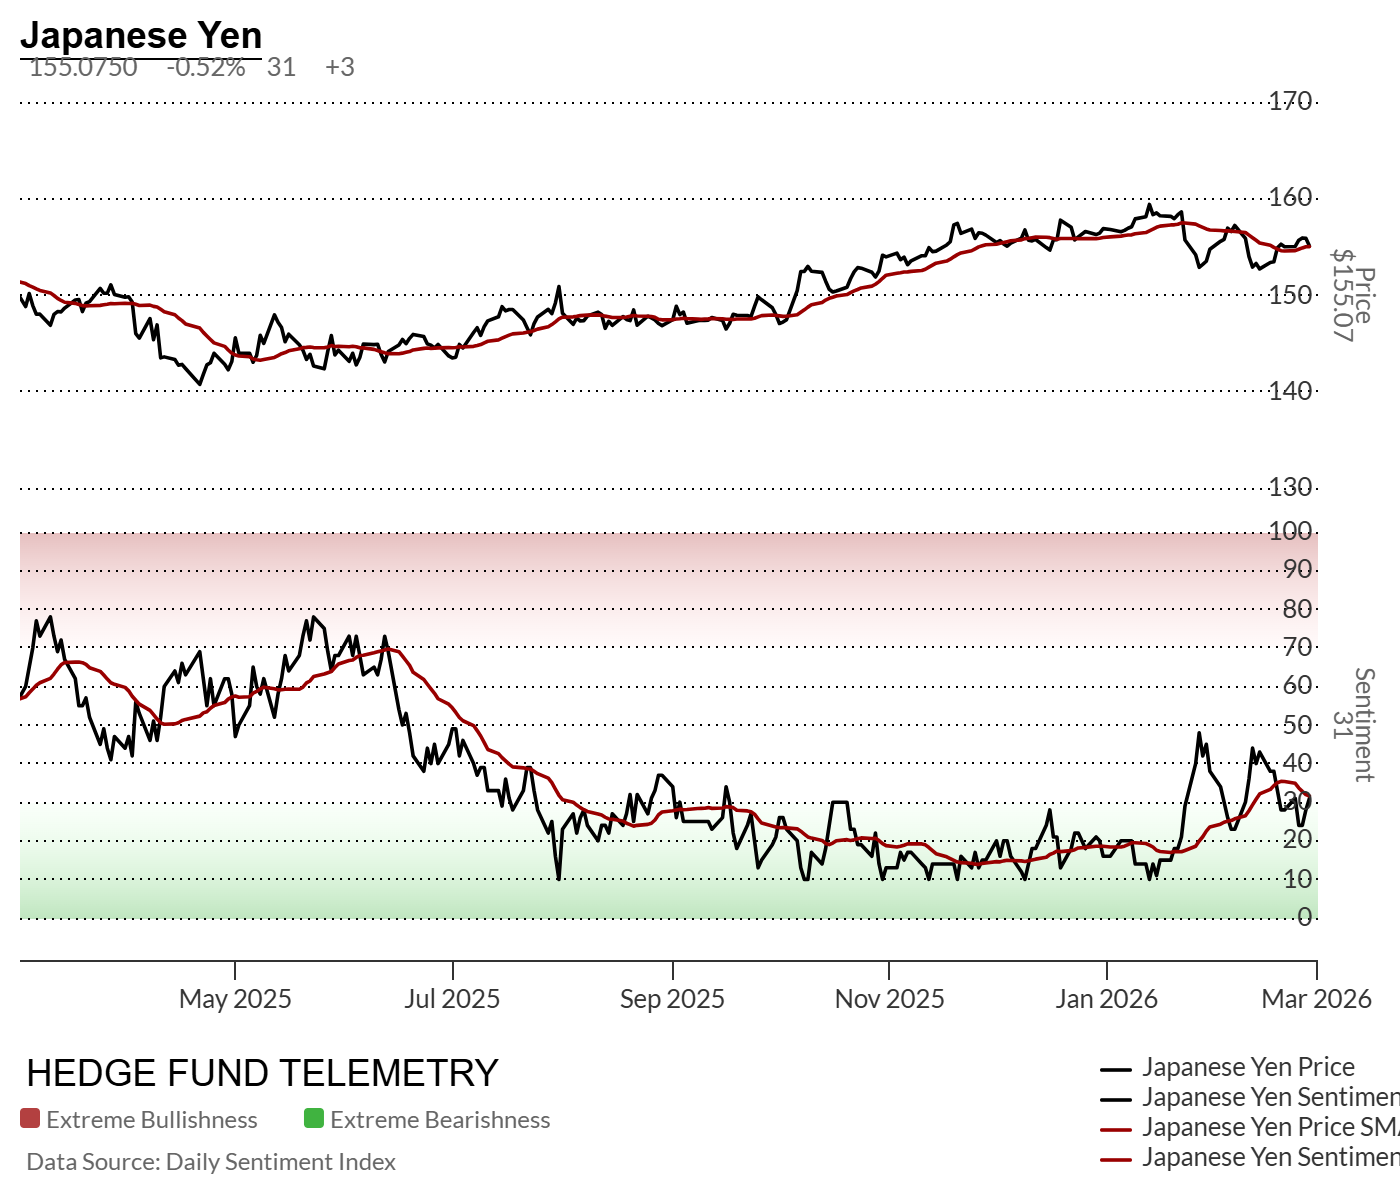Image resolution: width=1400 pixels, height=1200 pixels.
Task: Select the 155.0750 price value in header
Action: [83, 67]
